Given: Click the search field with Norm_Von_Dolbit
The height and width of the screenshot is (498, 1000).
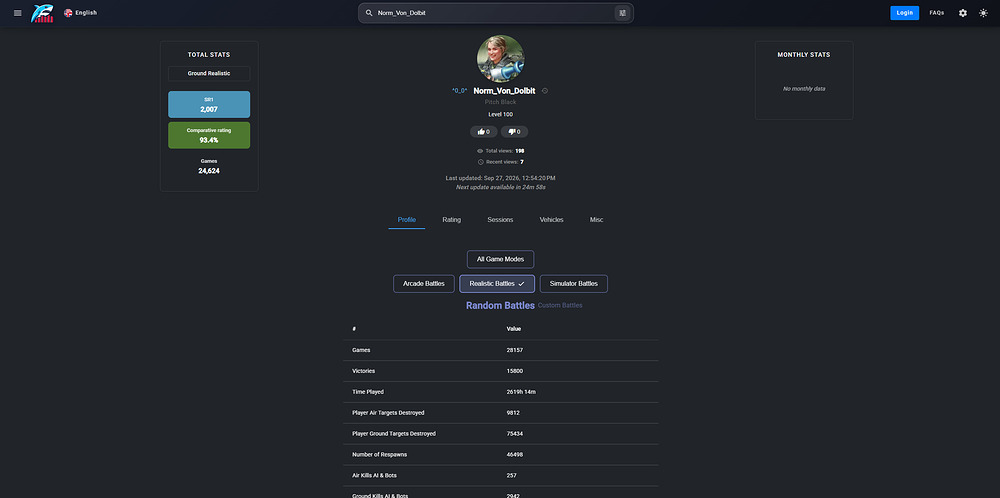Looking at the screenshot, I should point(494,13).
